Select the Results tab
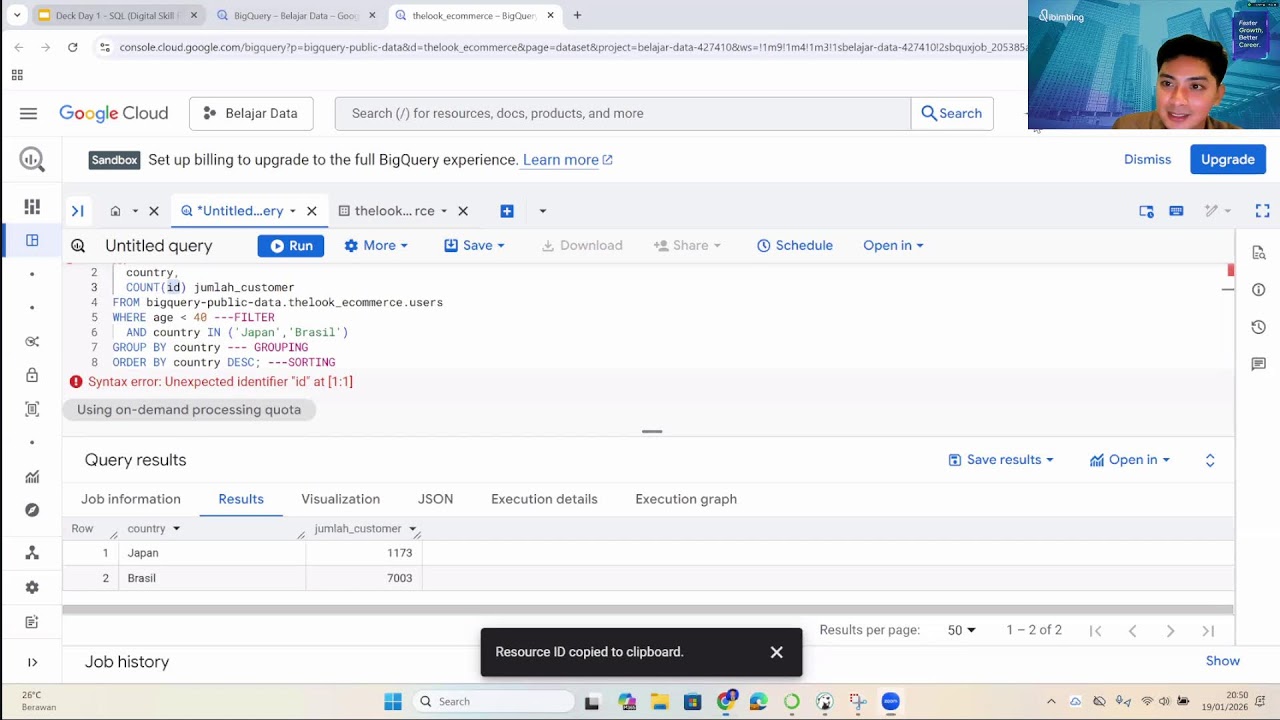 (241, 499)
